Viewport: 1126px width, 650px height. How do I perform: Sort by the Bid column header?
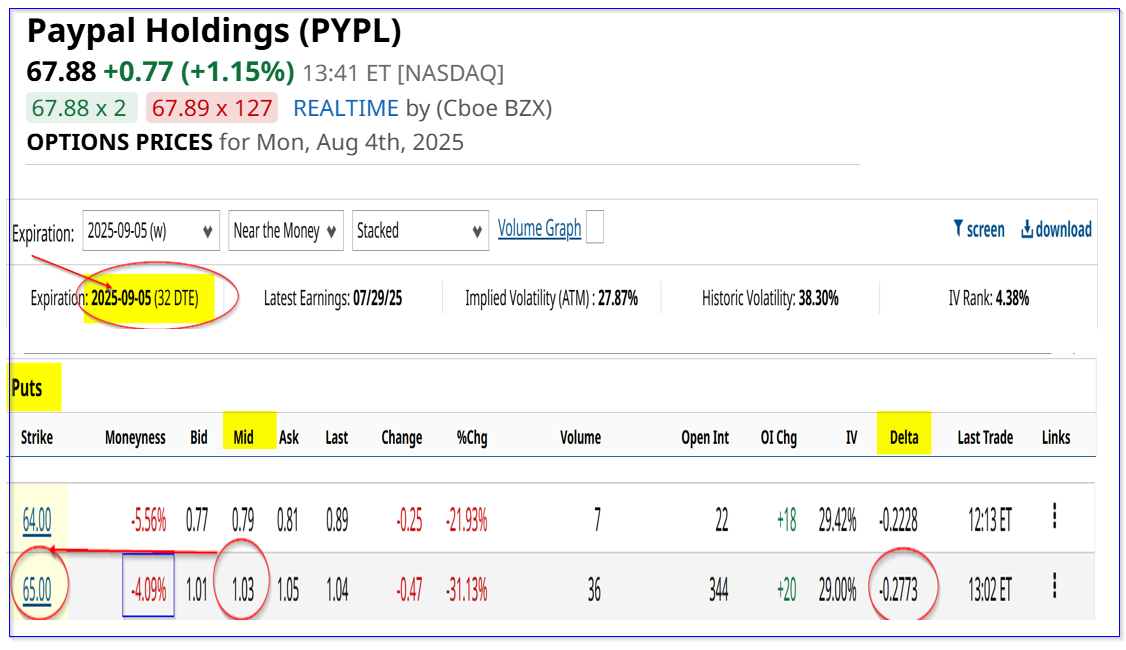pyautogui.click(x=199, y=437)
